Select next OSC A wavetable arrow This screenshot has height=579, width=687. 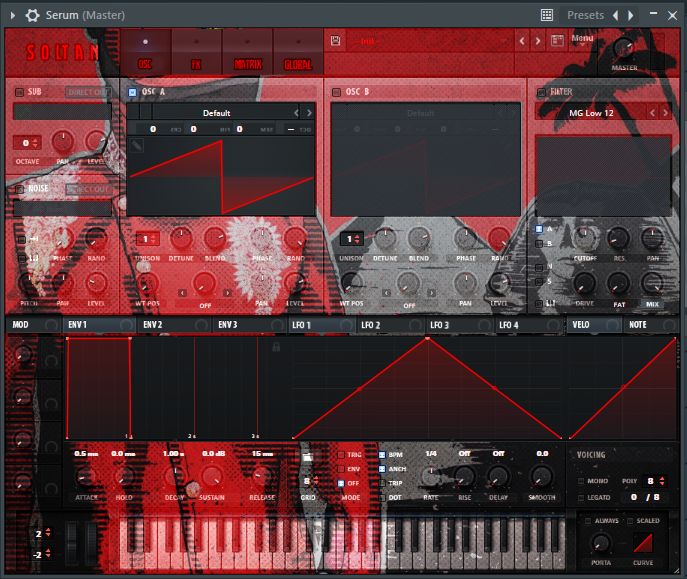pos(309,113)
